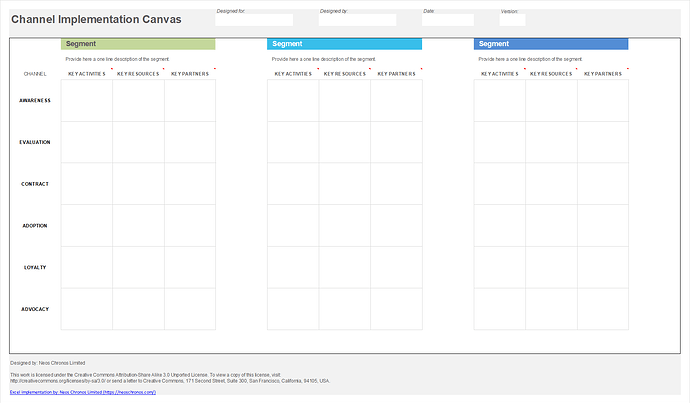This screenshot has width=690, height=403.
Task: Select Loyalty Key Activities cell in light blue segment
Action: click(x=293, y=267)
